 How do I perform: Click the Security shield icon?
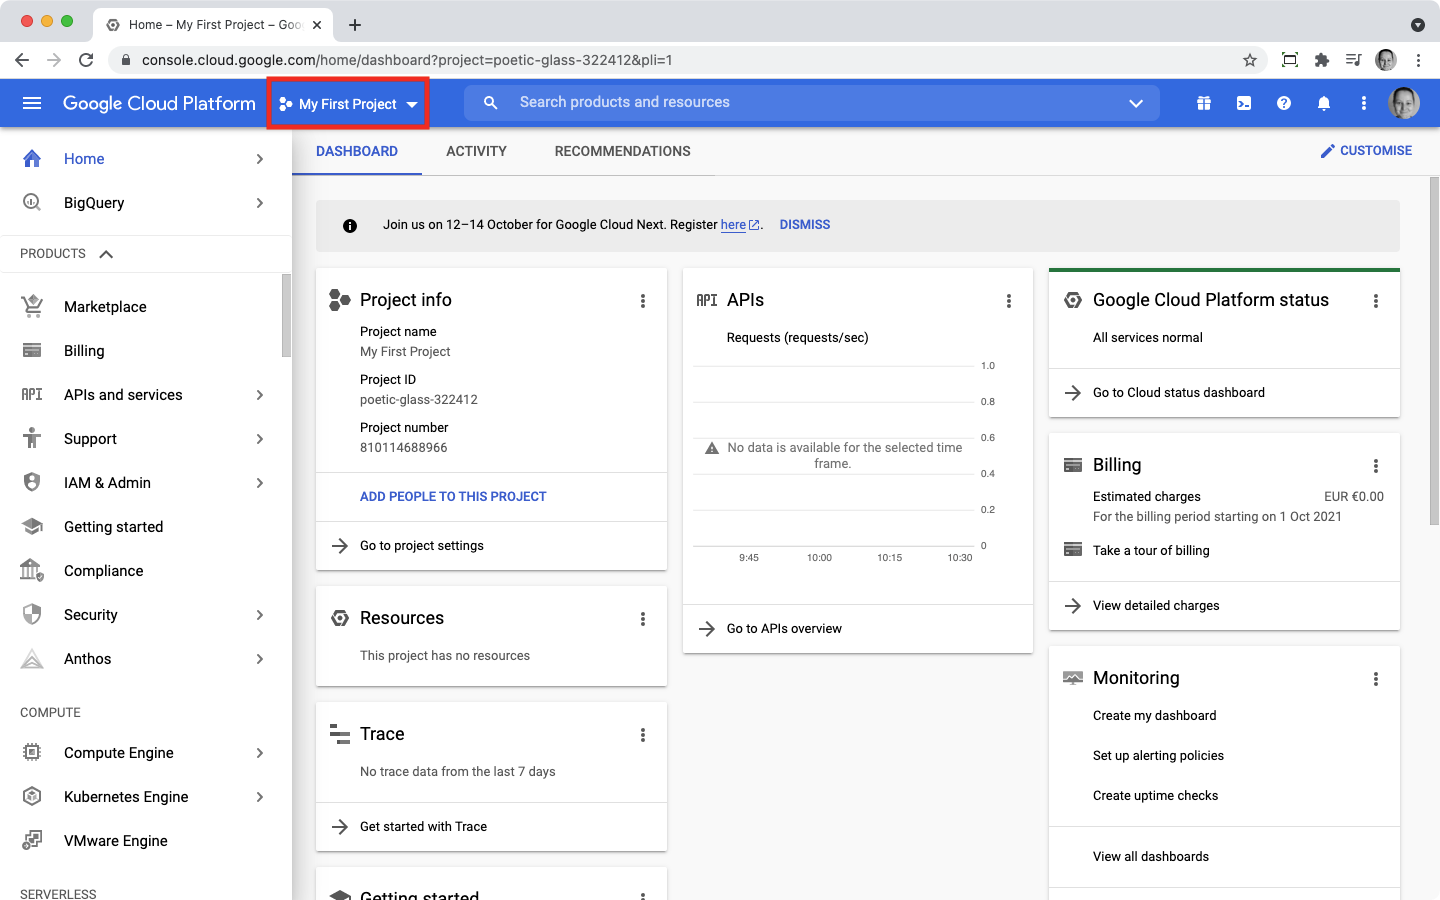click(32, 614)
